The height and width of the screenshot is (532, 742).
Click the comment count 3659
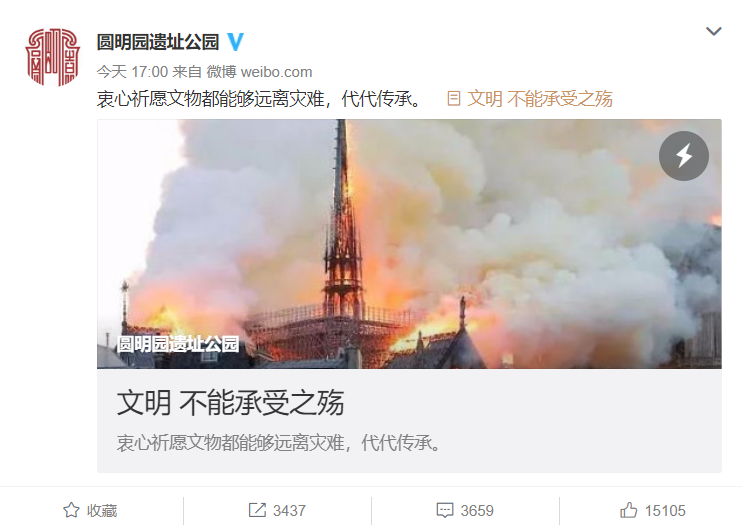pyautogui.click(x=477, y=511)
